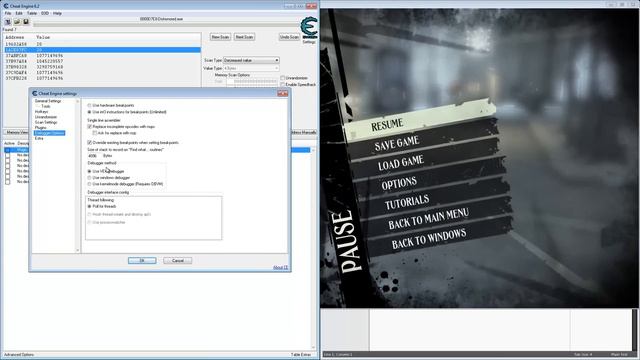Open the Value Type dropdown

point(251,68)
